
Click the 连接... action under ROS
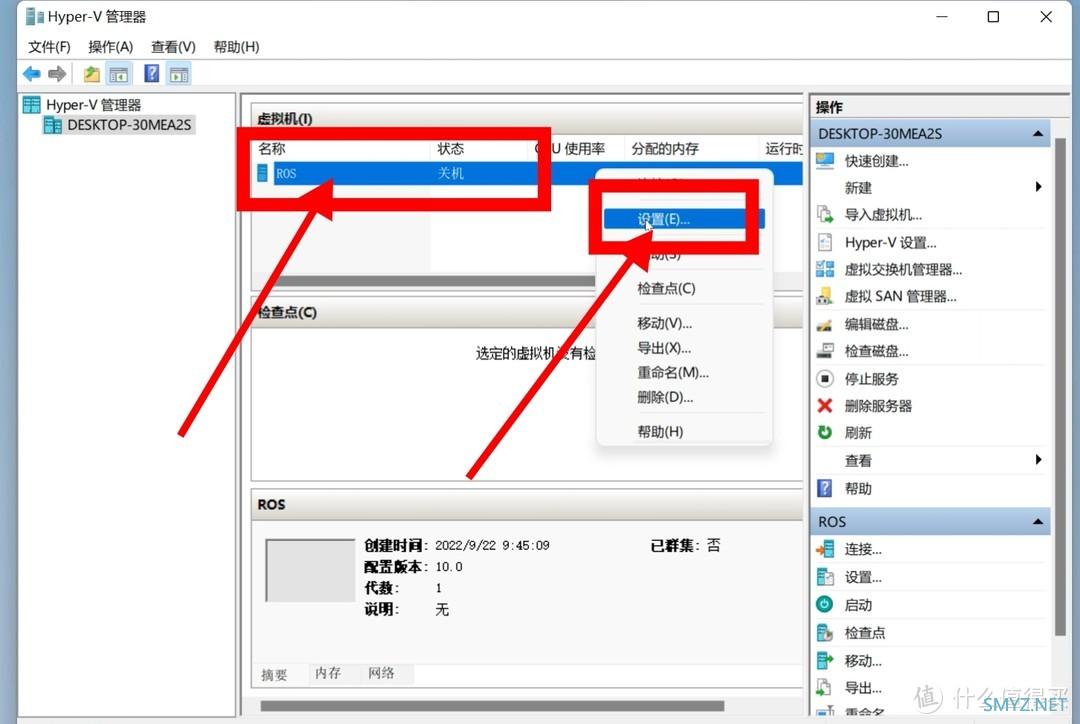863,549
